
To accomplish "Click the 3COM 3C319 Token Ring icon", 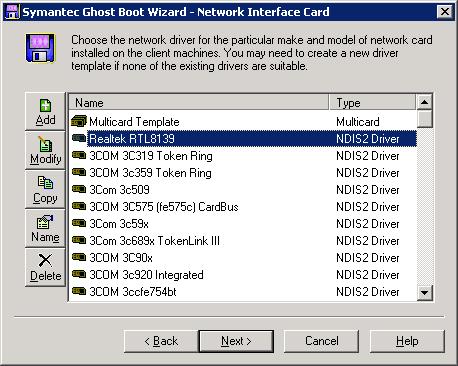I will coord(79,155).
